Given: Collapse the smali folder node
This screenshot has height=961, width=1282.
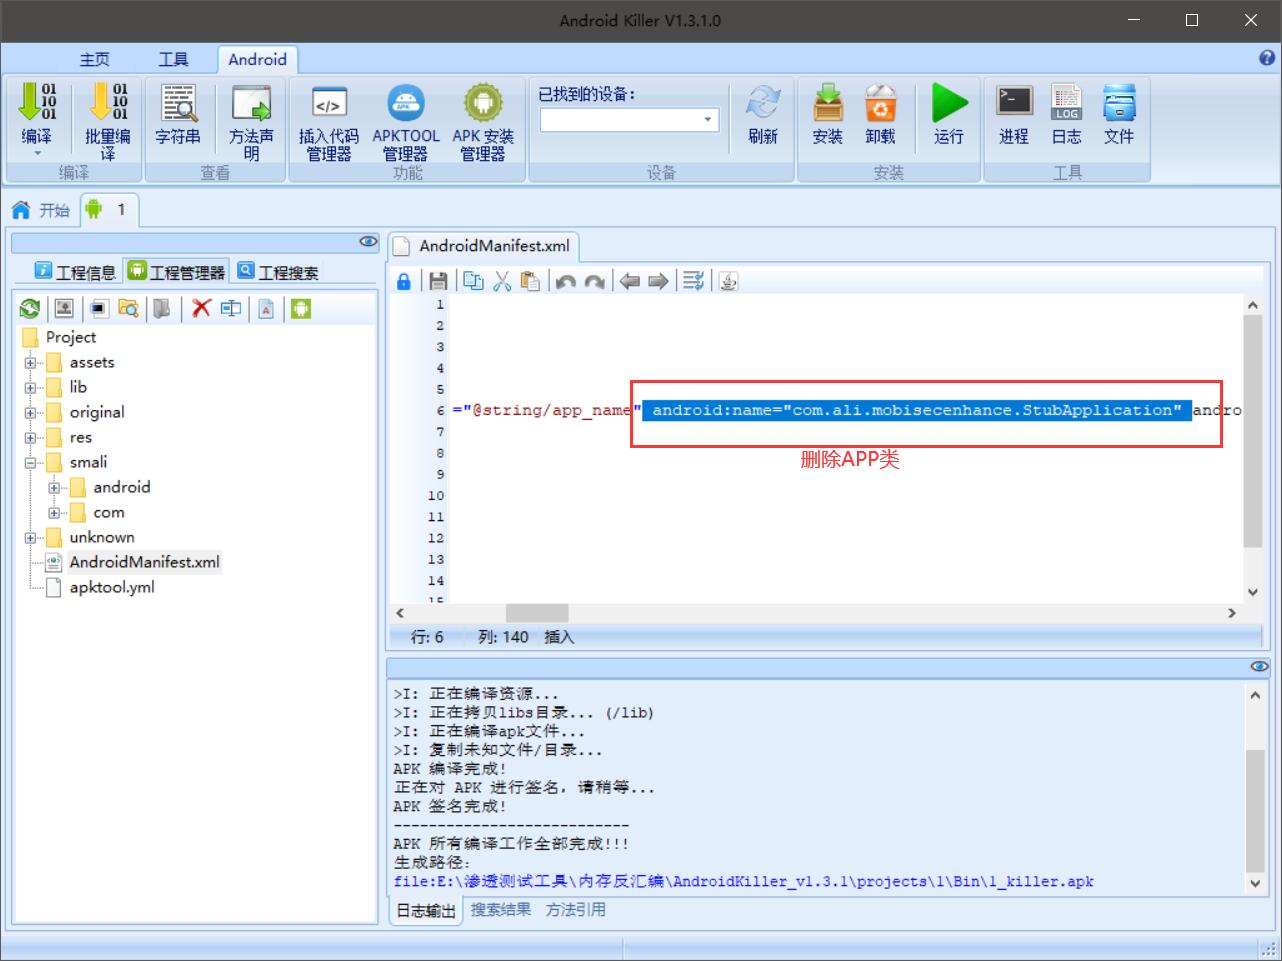Looking at the screenshot, I should (30, 463).
